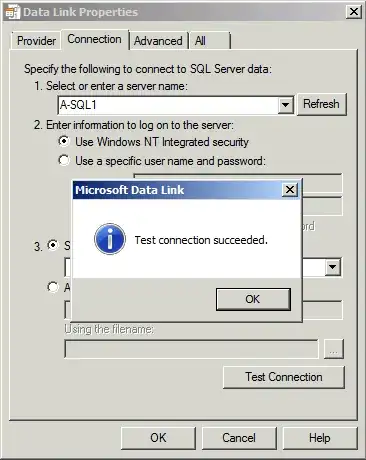Switch to the Provider tab
This screenshot has width=366, height=460.
36,41
